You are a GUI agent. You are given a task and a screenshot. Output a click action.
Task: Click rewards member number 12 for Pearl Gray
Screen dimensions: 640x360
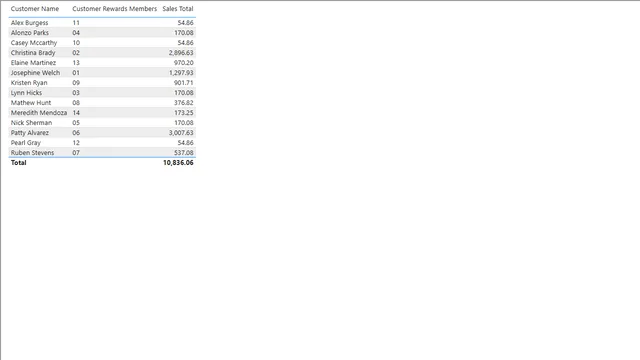click(x=76, y=143)
